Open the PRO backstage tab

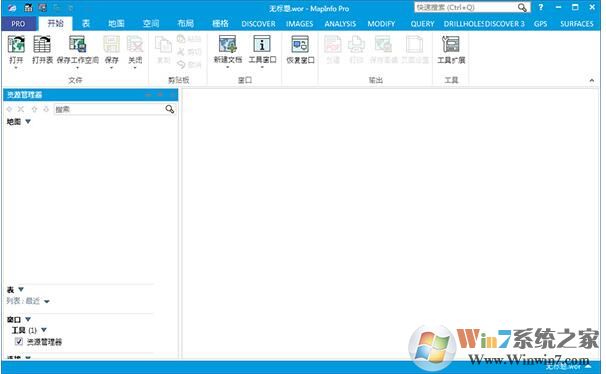pos(19,24)
